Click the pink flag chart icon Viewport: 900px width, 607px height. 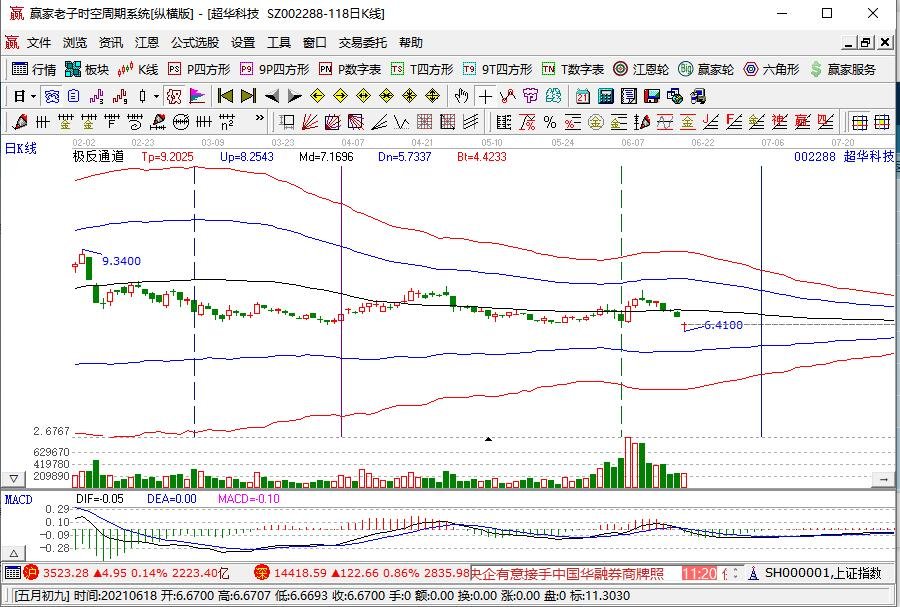(x=197, y=96)
